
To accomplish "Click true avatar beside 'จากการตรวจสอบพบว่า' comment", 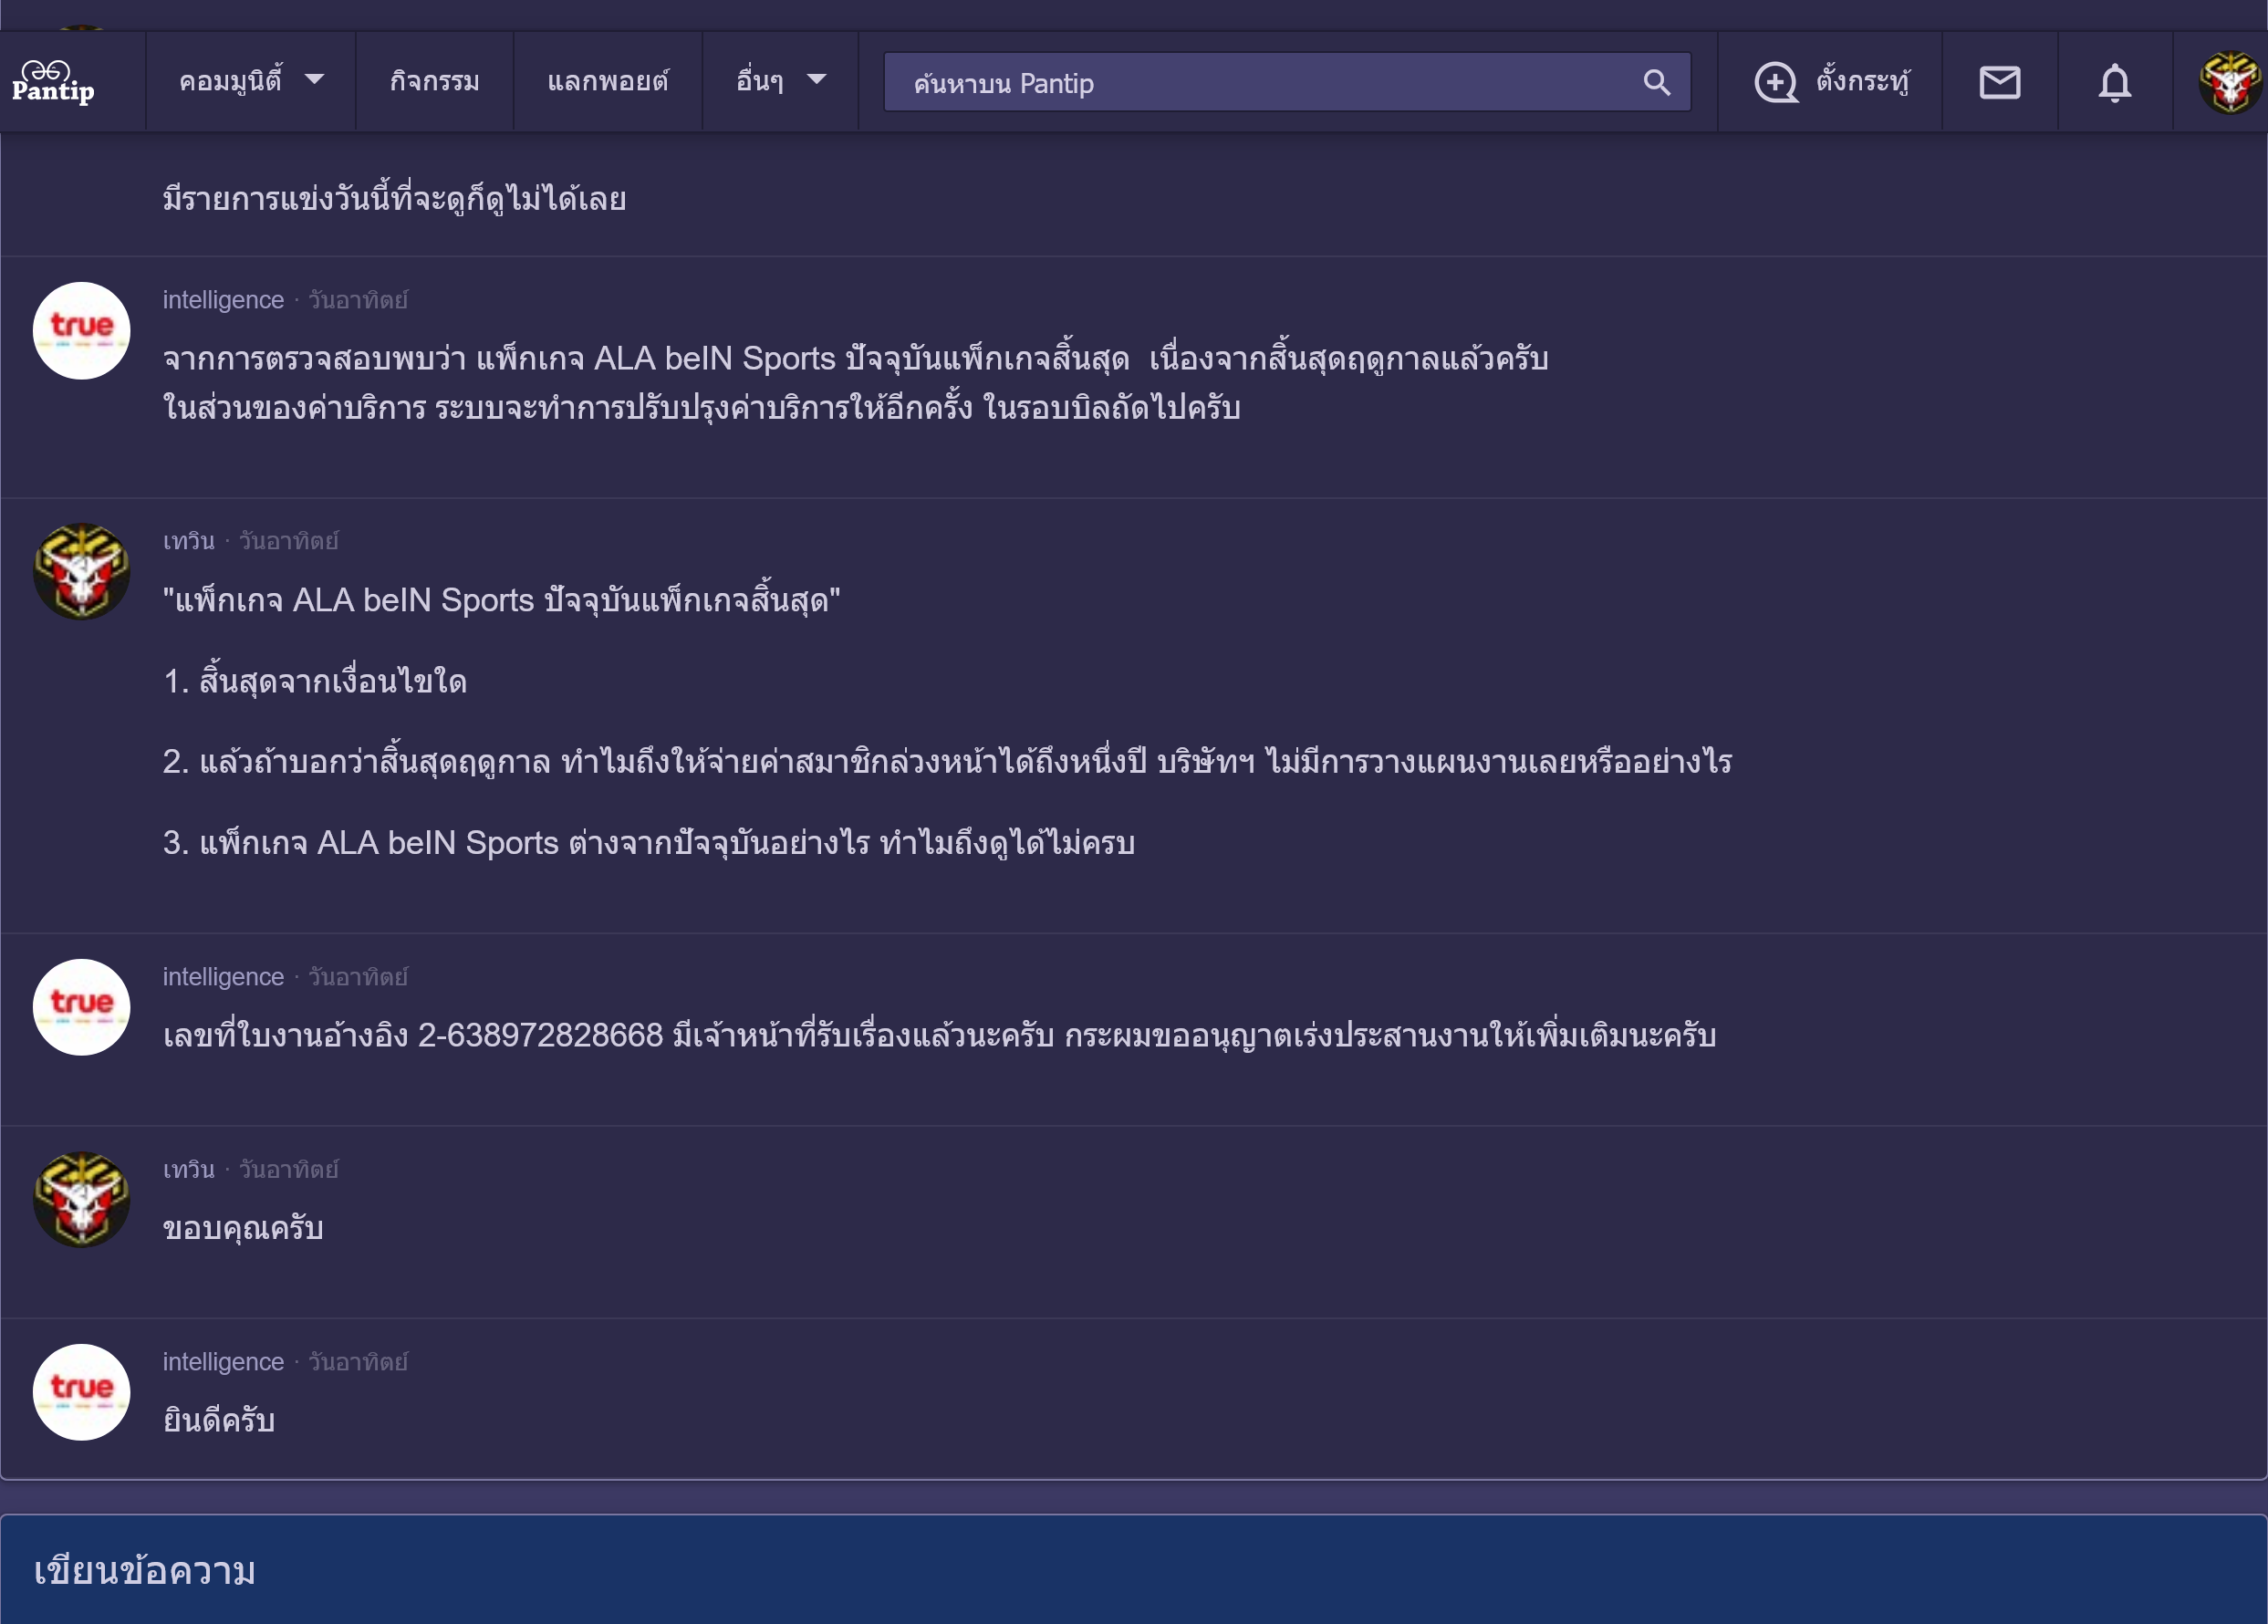I will 82,331.
